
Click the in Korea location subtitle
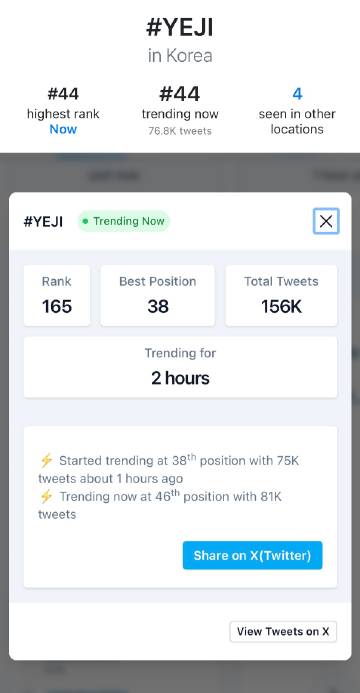[180, 56]
